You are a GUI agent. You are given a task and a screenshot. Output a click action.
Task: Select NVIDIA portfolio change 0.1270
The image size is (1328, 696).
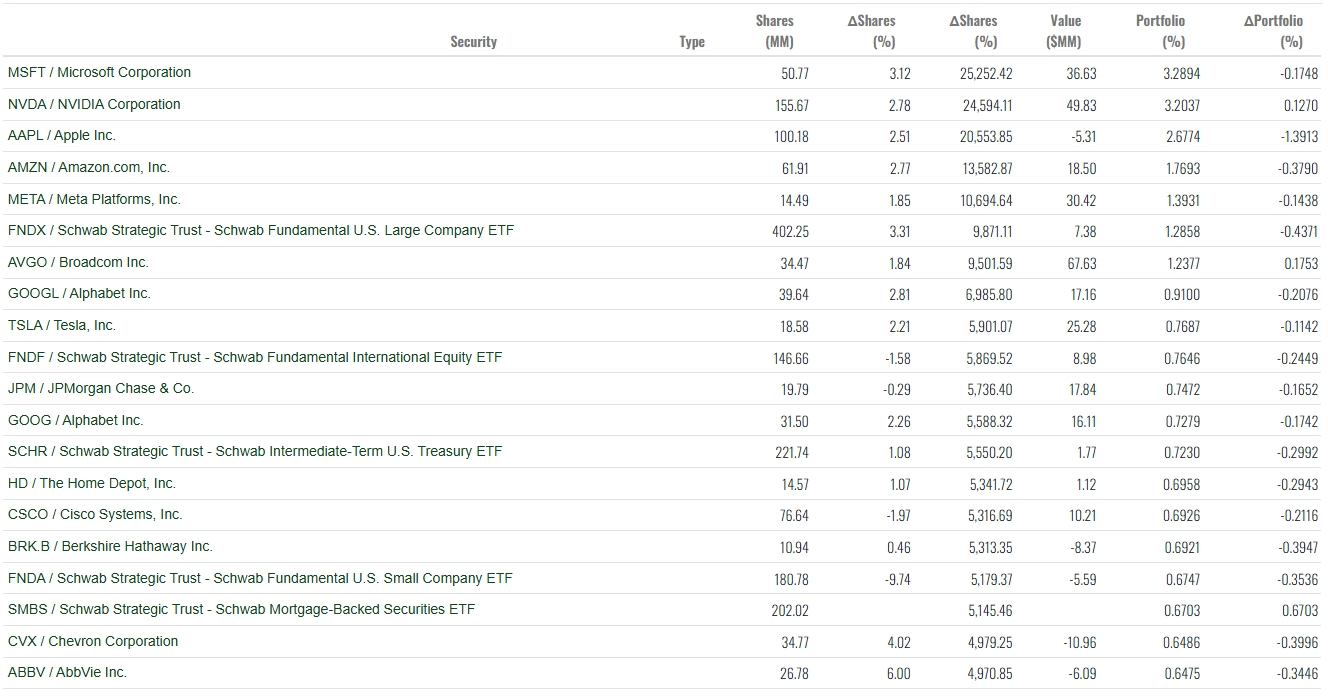tap(1301, 105)
